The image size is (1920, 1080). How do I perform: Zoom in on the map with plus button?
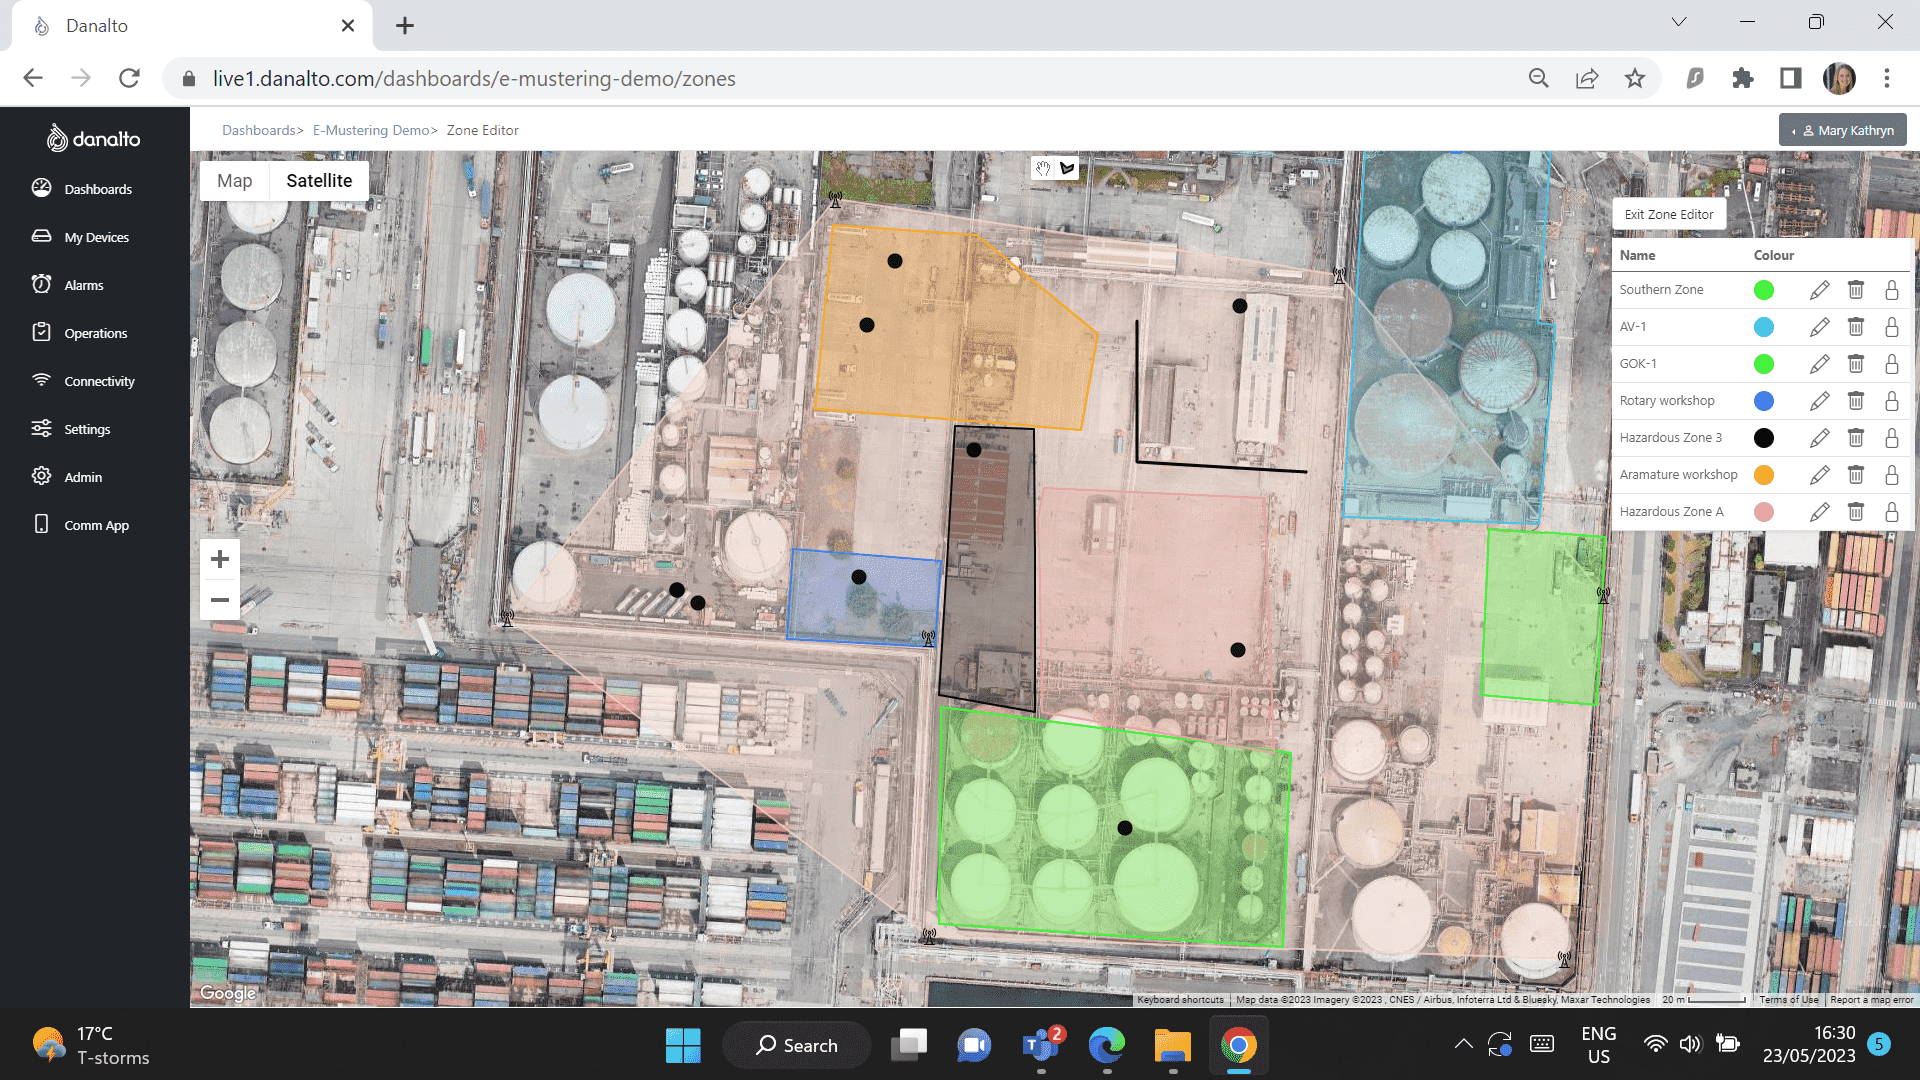pyautogui.click(x=220, y=559)
